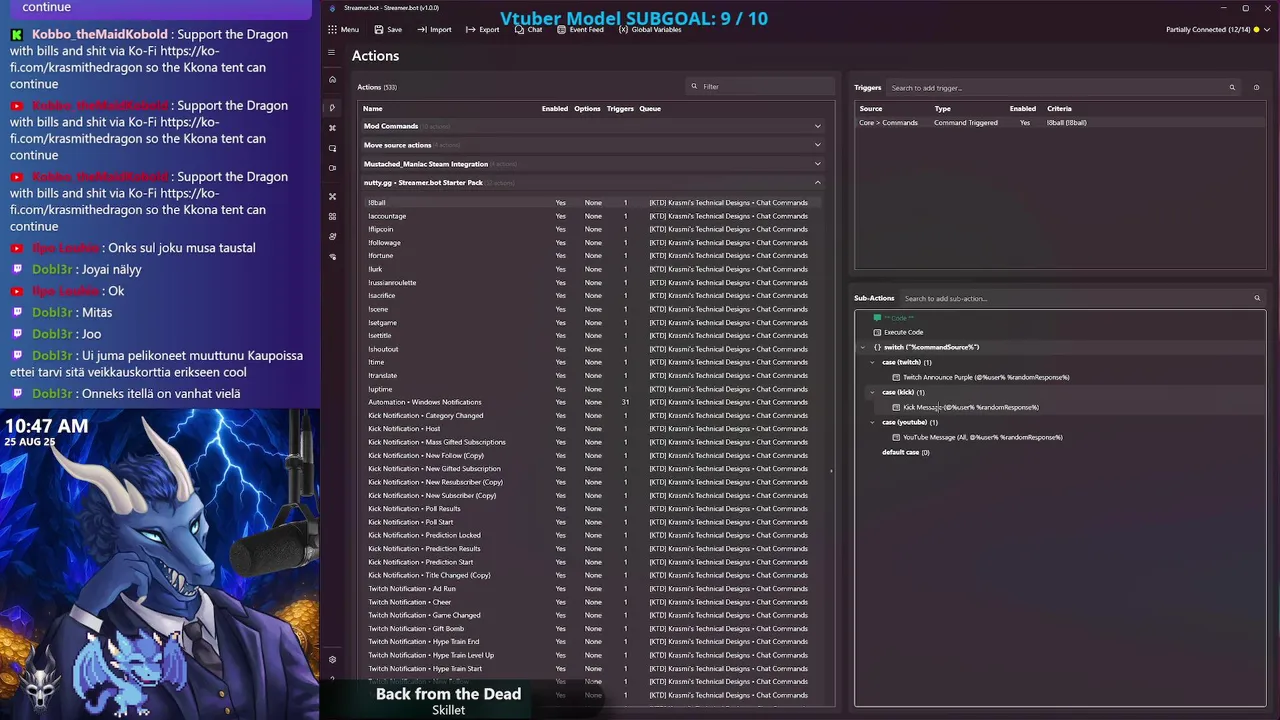Open the Import option in toolbar
The width and height of the screenshot is (1280, 720).
pos(434,30)
